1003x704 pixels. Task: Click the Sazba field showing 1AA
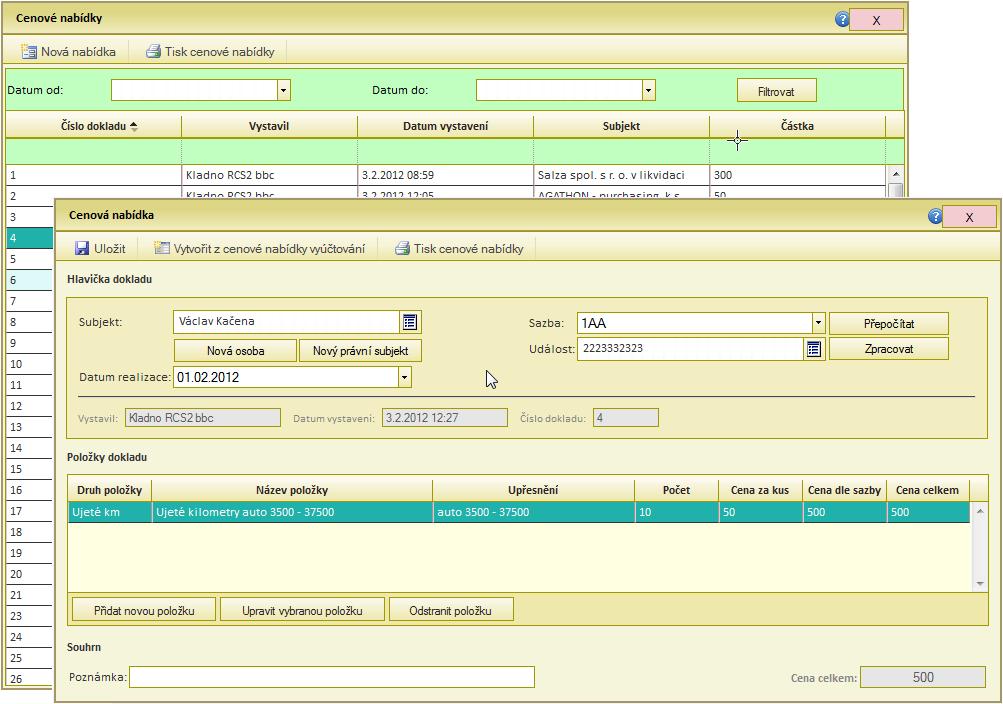(695, 323)
